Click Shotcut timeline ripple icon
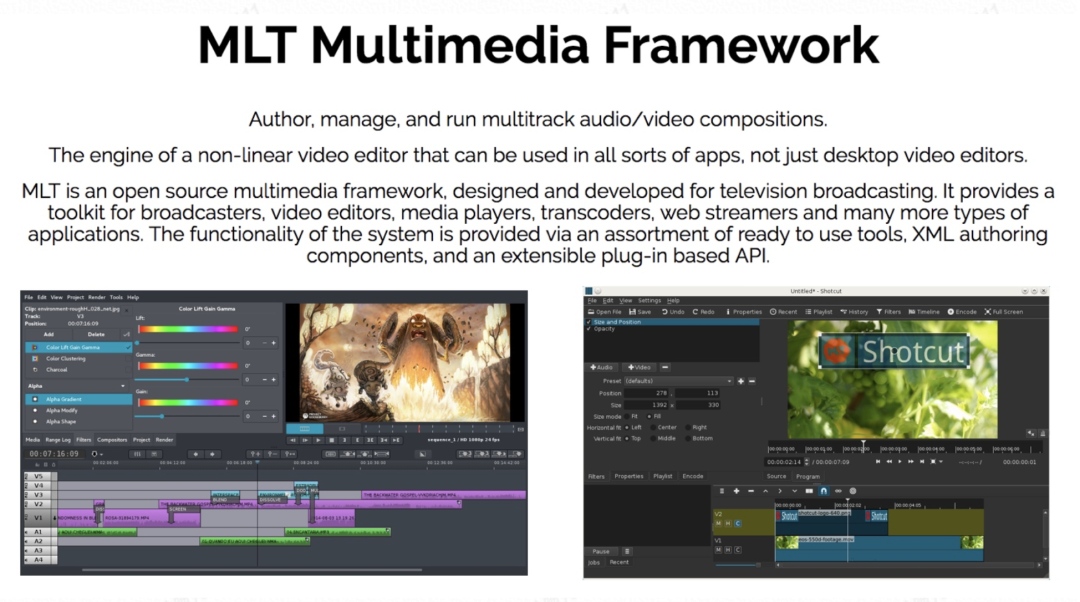The height and width of the screenshot is (602, 1080). coord(838,491)
